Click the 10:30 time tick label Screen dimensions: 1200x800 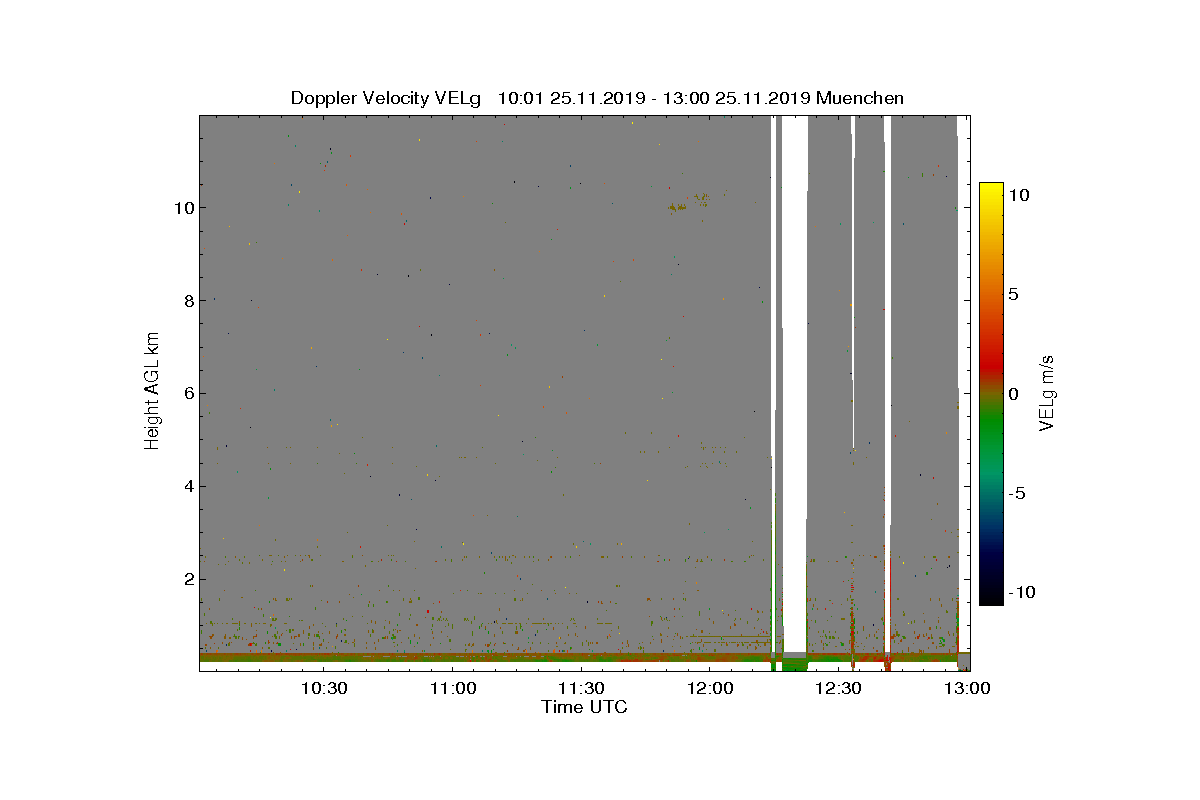323,689
